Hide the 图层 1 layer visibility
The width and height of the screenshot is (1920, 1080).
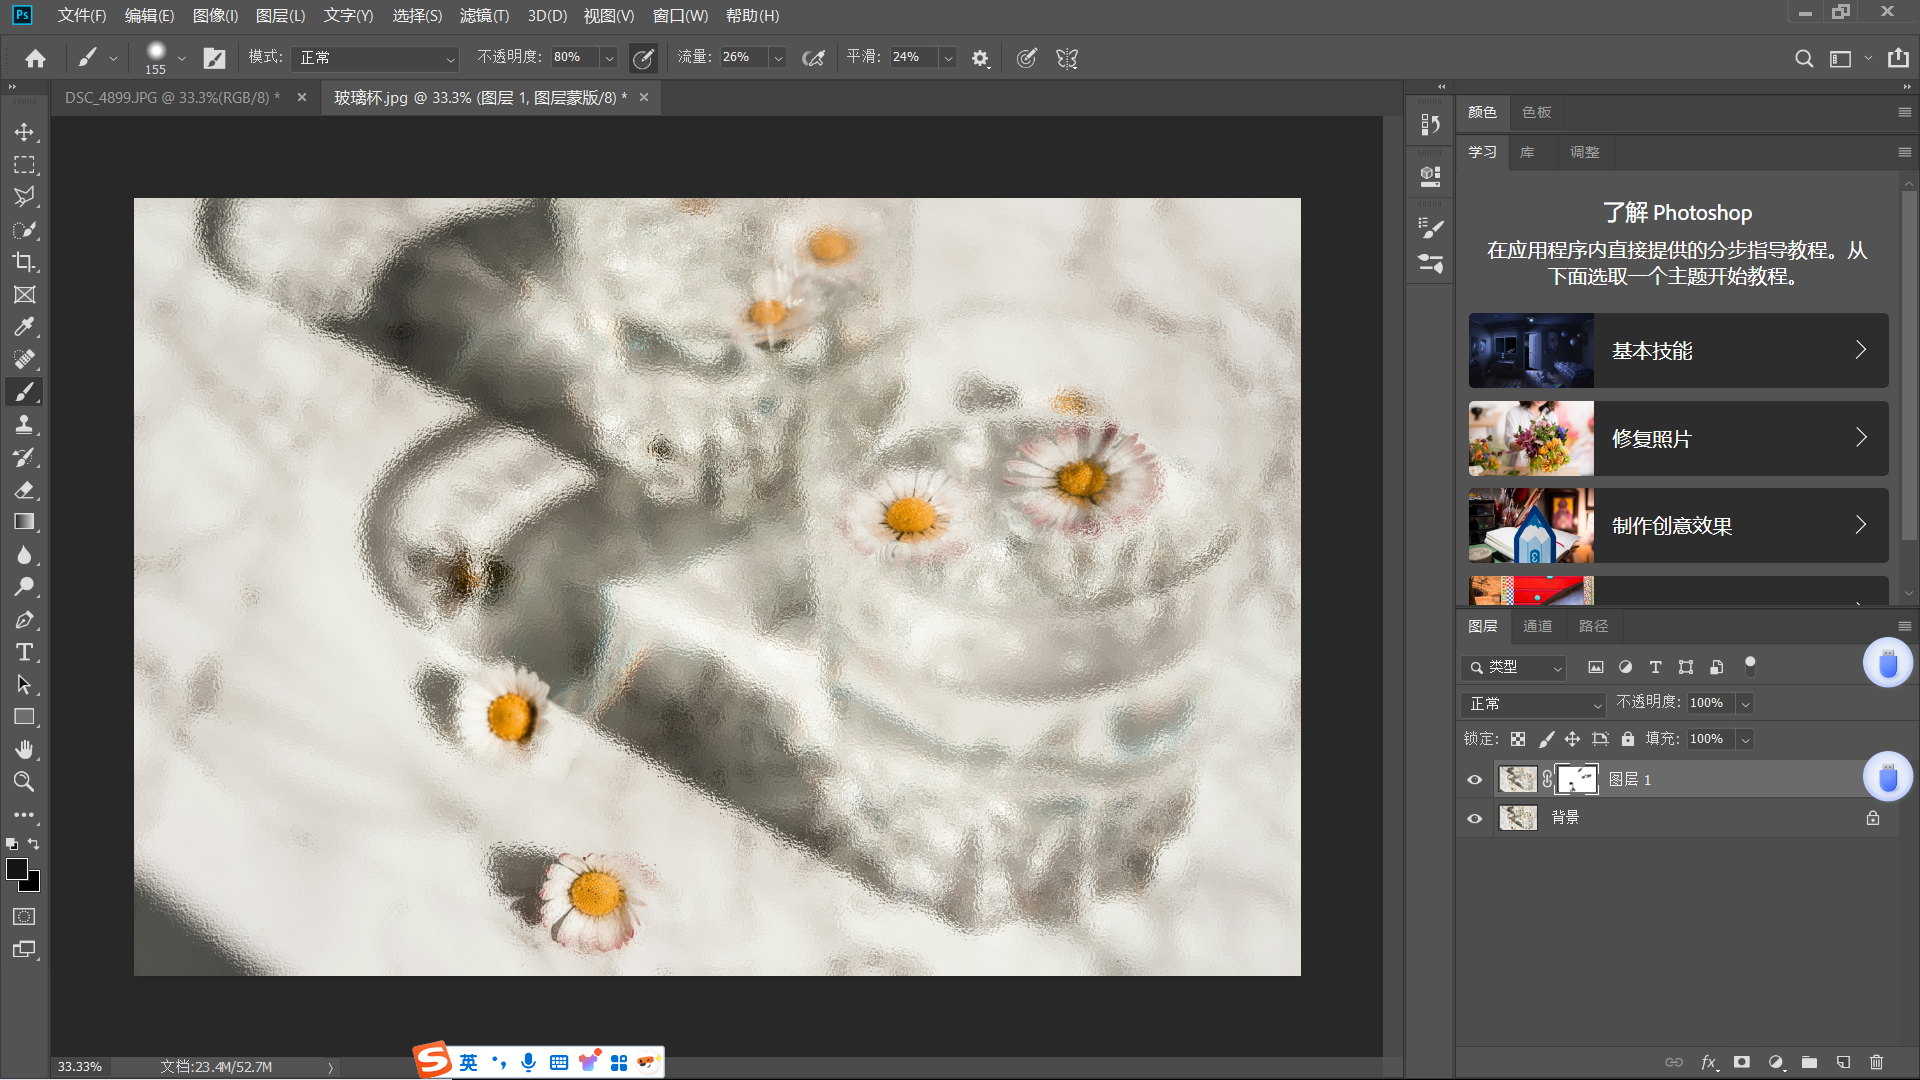point(1474,780)
